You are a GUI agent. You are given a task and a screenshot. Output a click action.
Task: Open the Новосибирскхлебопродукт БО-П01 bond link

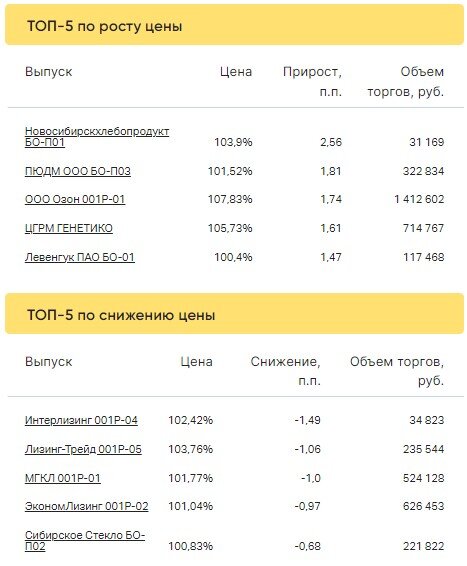97,137
